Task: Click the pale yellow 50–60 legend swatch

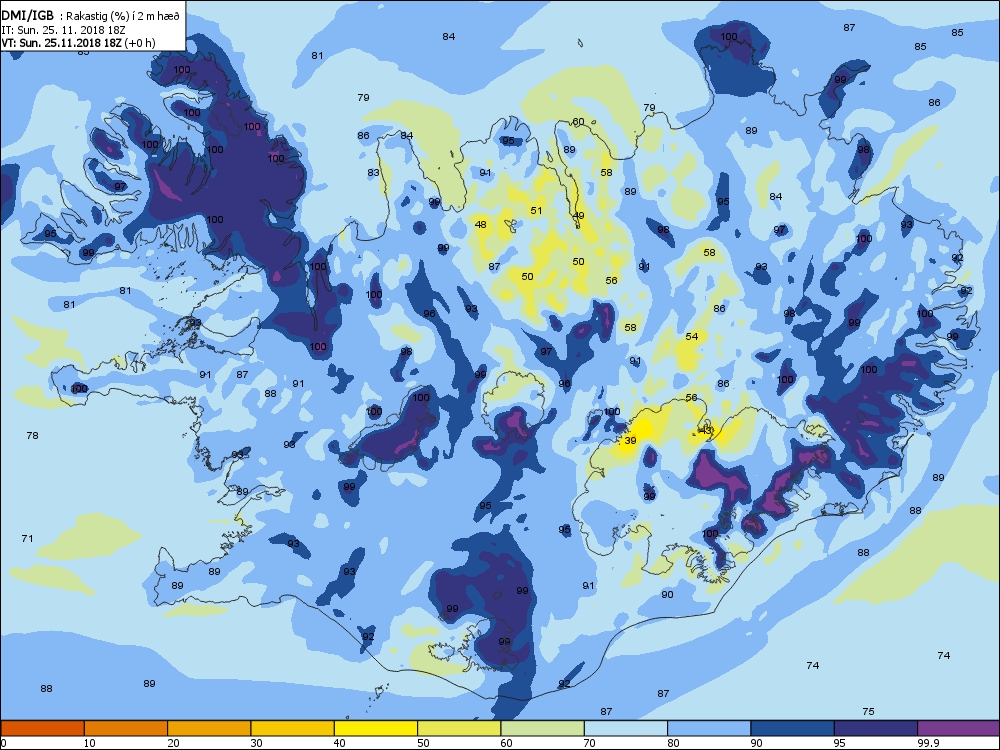Action: tap(459, 728)
